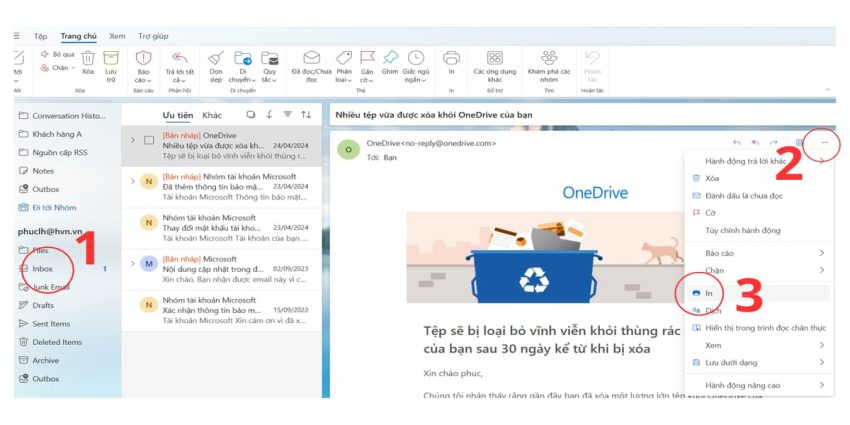
Task: Click reply arrow in message header
Action: (x=737, y=143)
